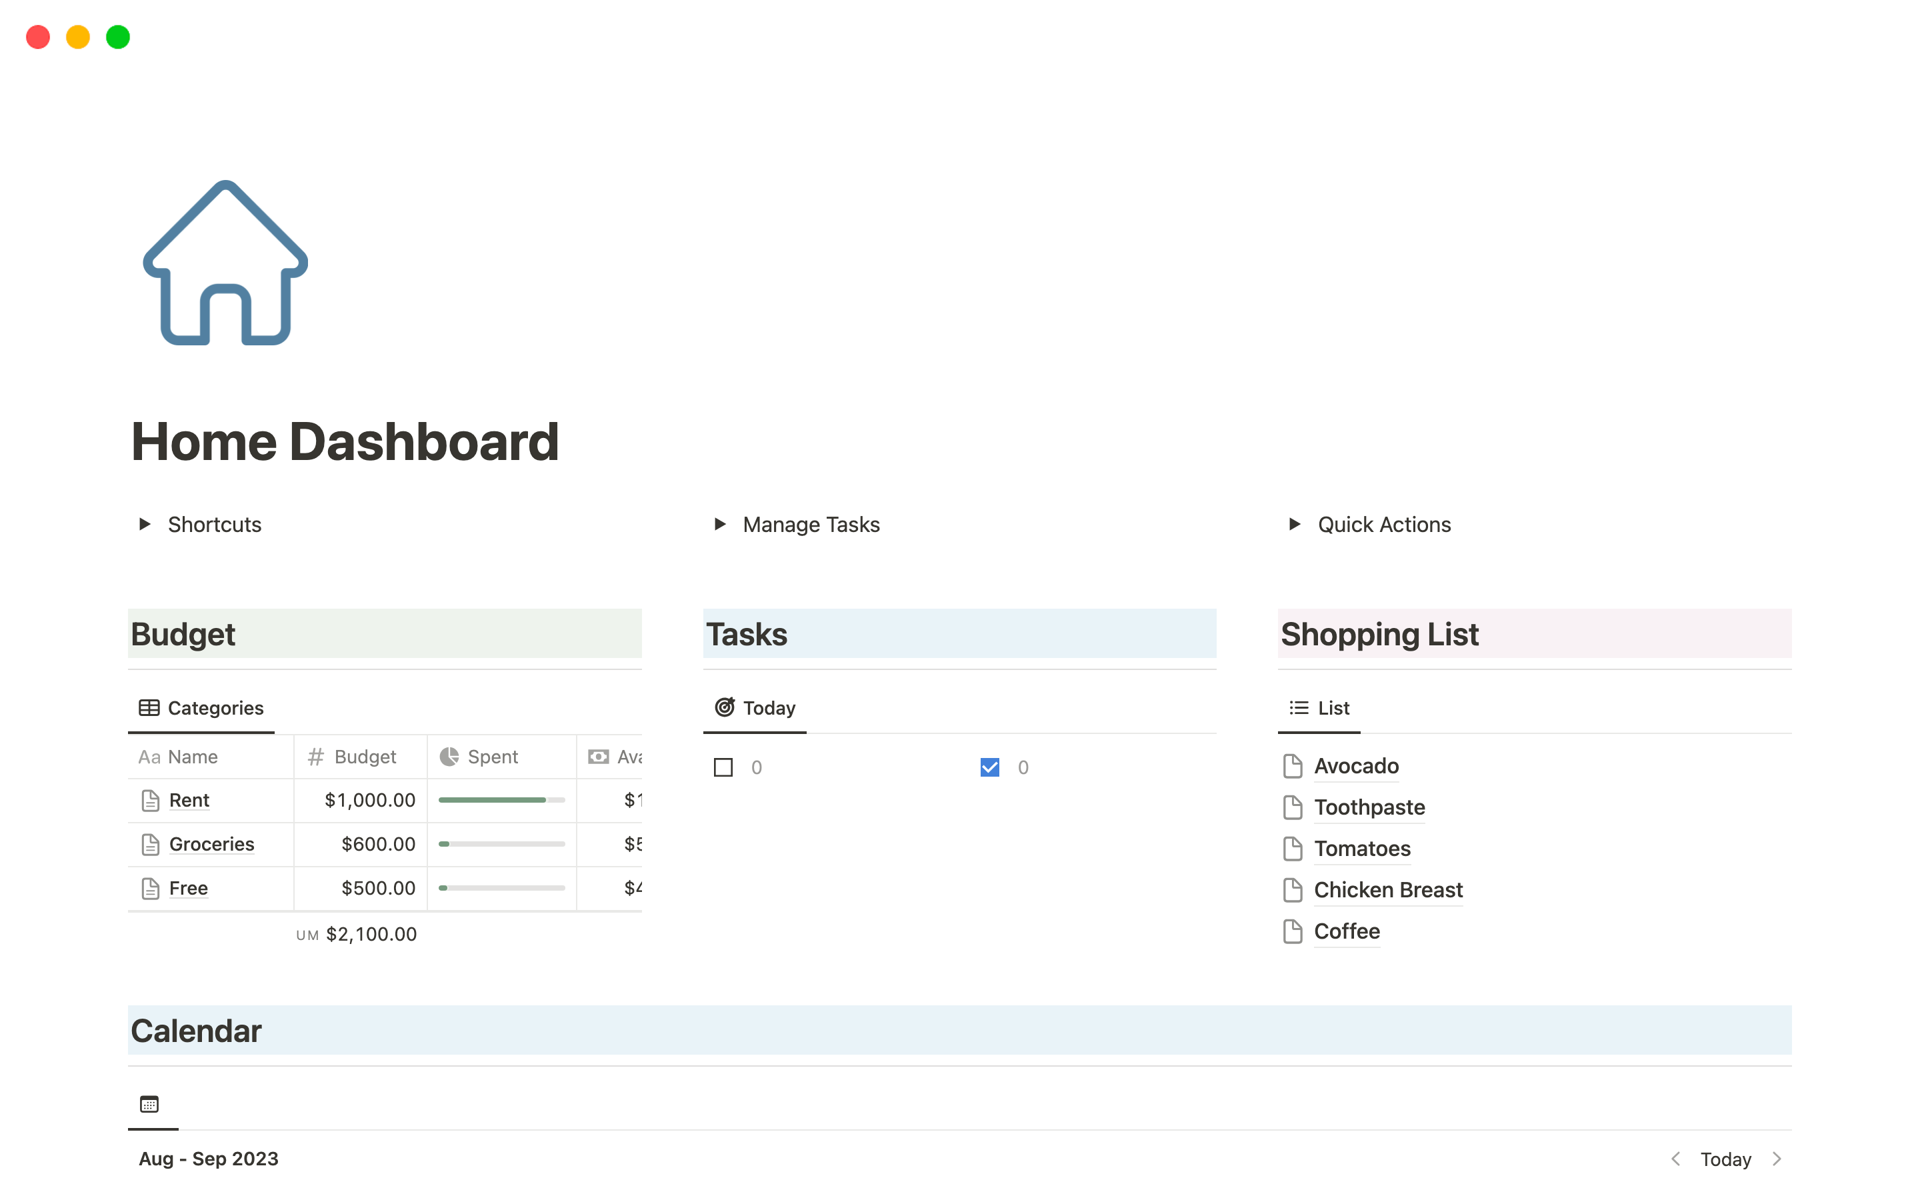The image size is (1920, 1200).
Task: Click the calendar view icon in Calendar section
Action: tap(151, 1103)
